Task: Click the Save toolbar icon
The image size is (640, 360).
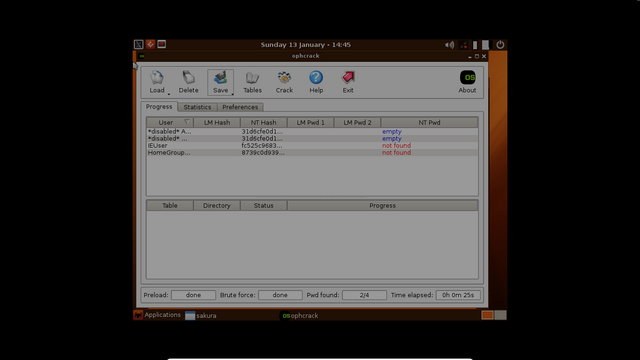Action: coord(220,82)
